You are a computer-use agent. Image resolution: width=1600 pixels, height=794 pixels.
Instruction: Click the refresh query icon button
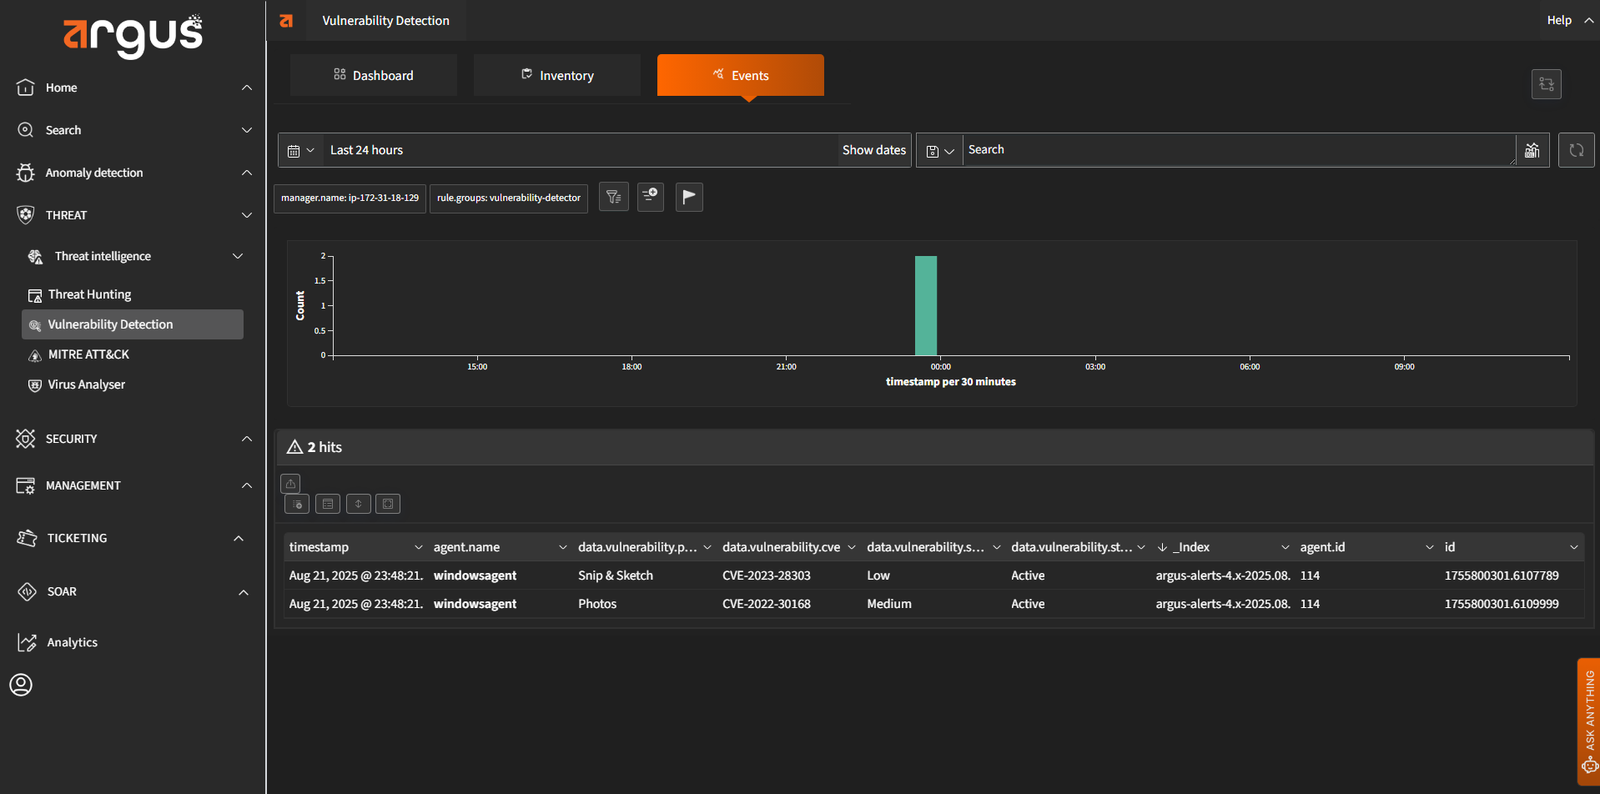(x=1576, y=150)
